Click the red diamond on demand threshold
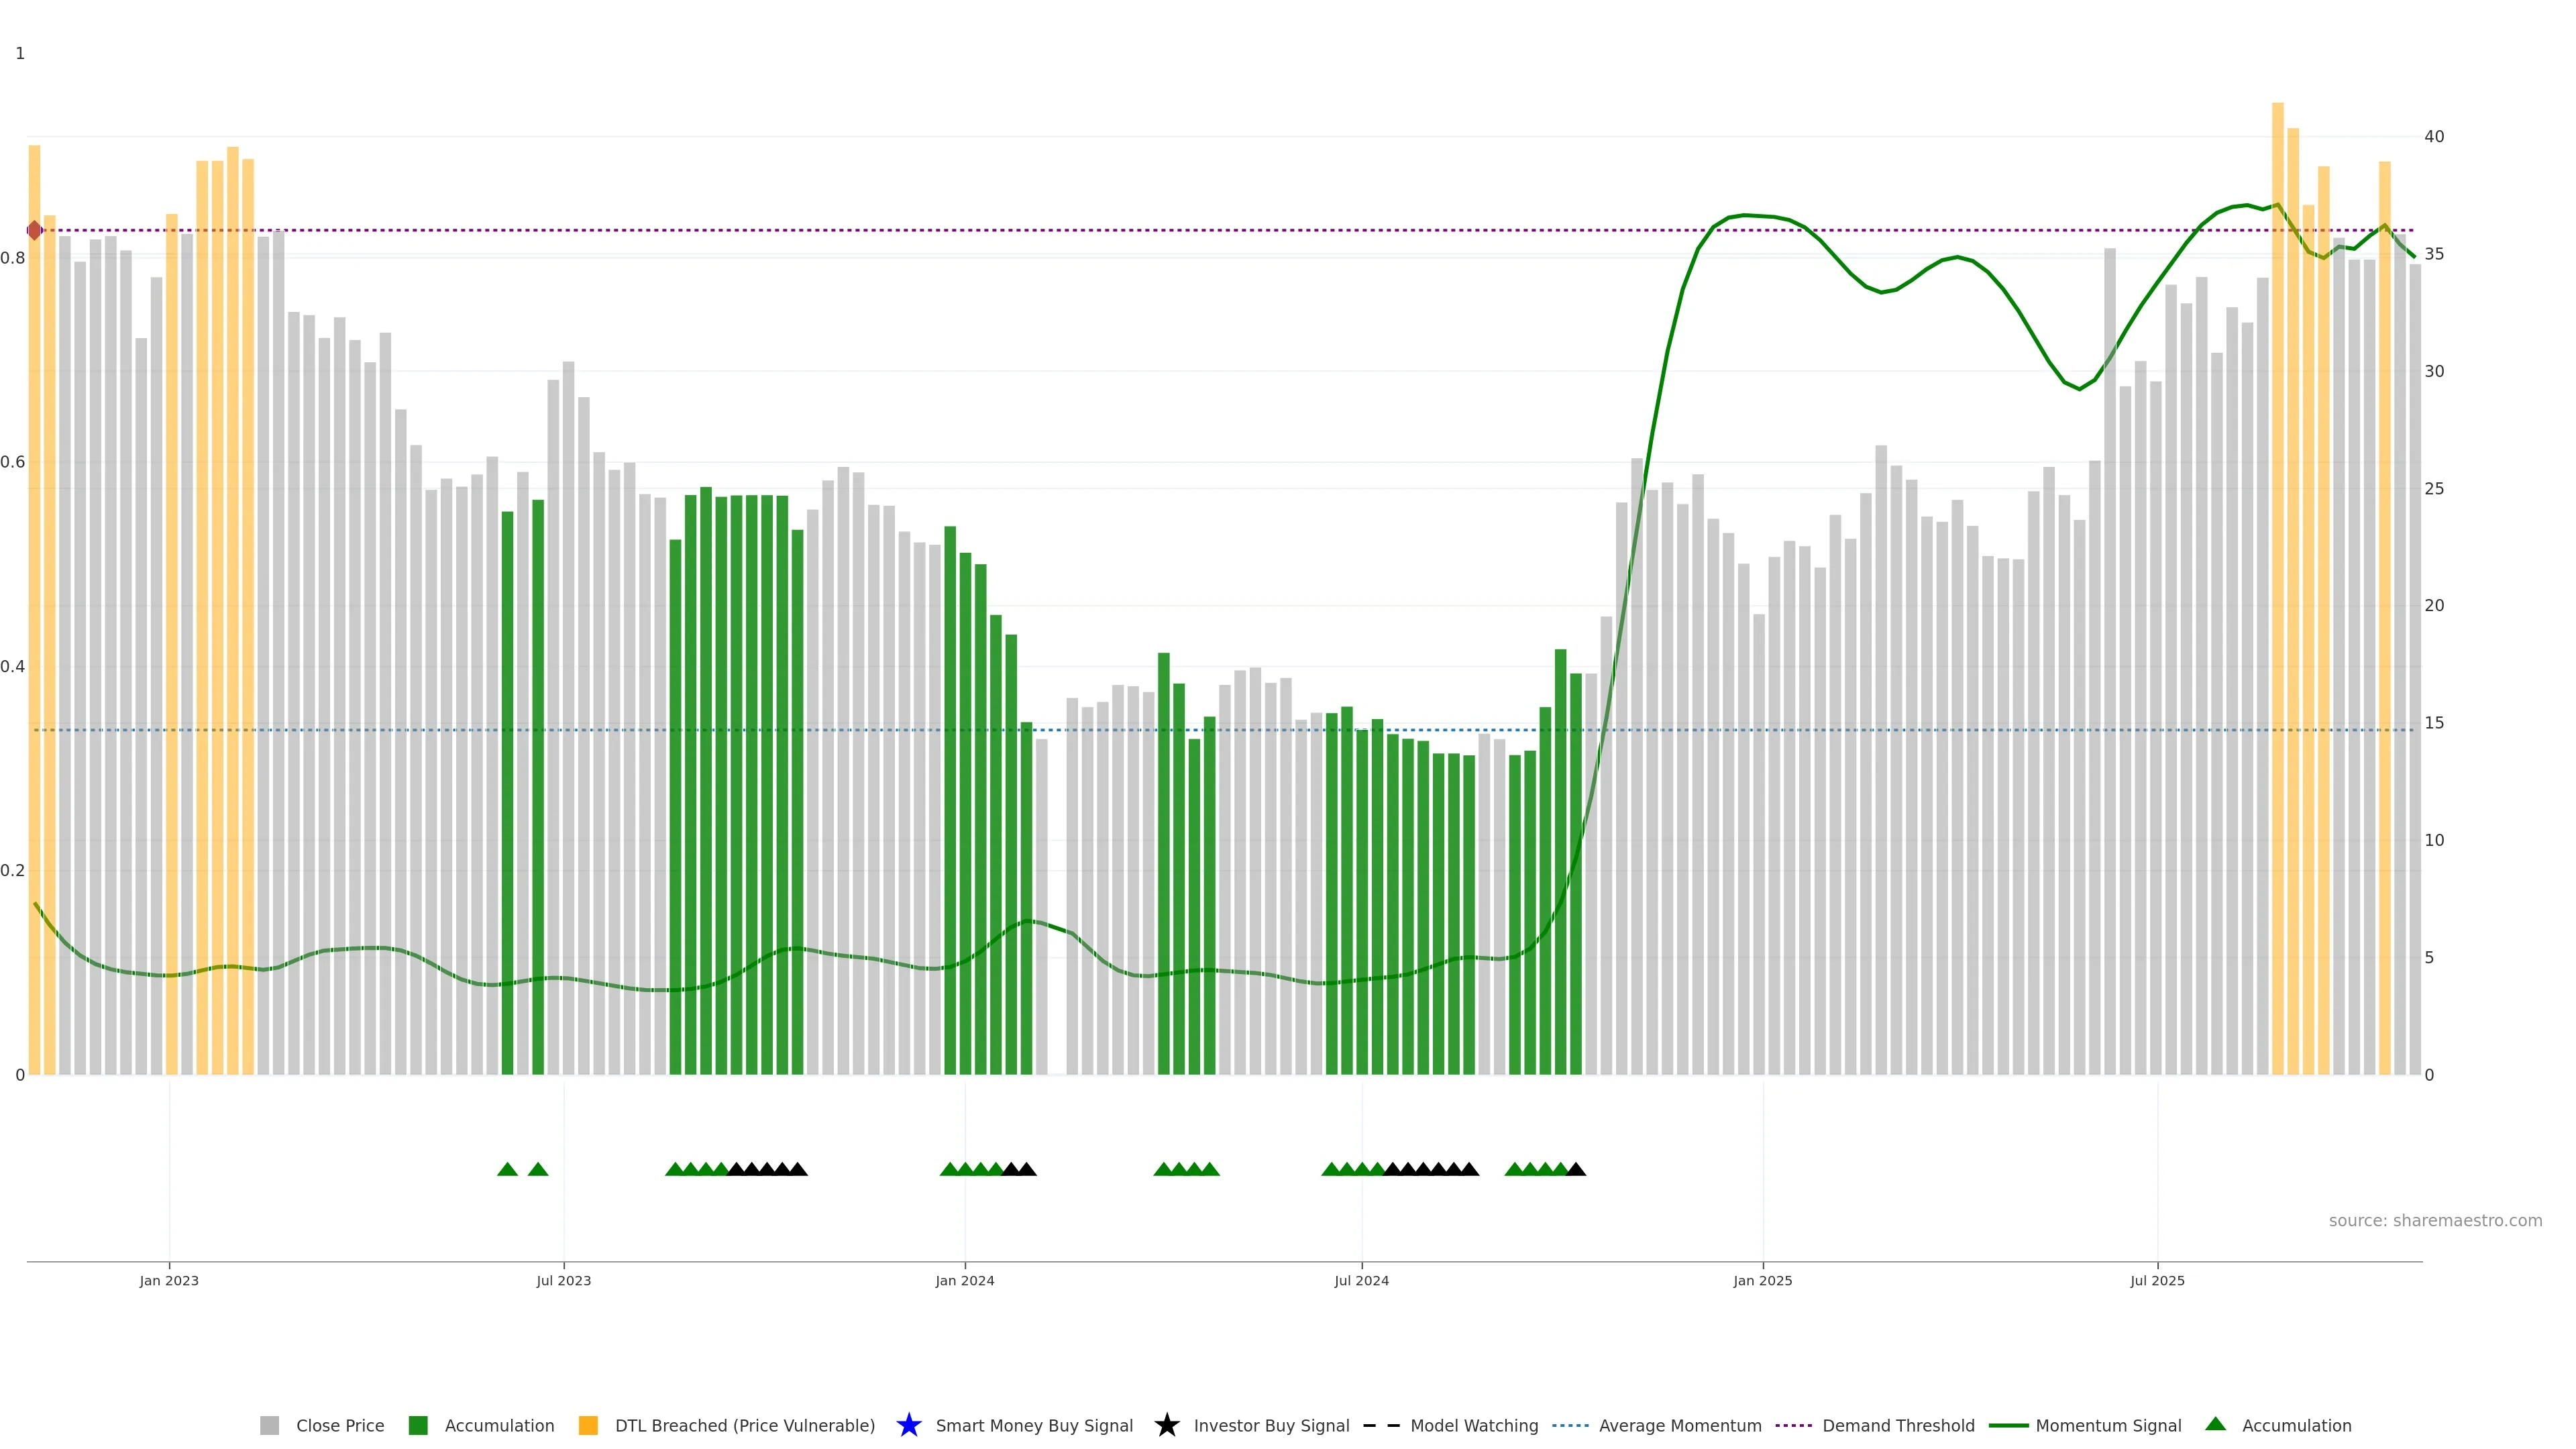Viewport: 2576px width, 1449px height. [x=35, y=230]
